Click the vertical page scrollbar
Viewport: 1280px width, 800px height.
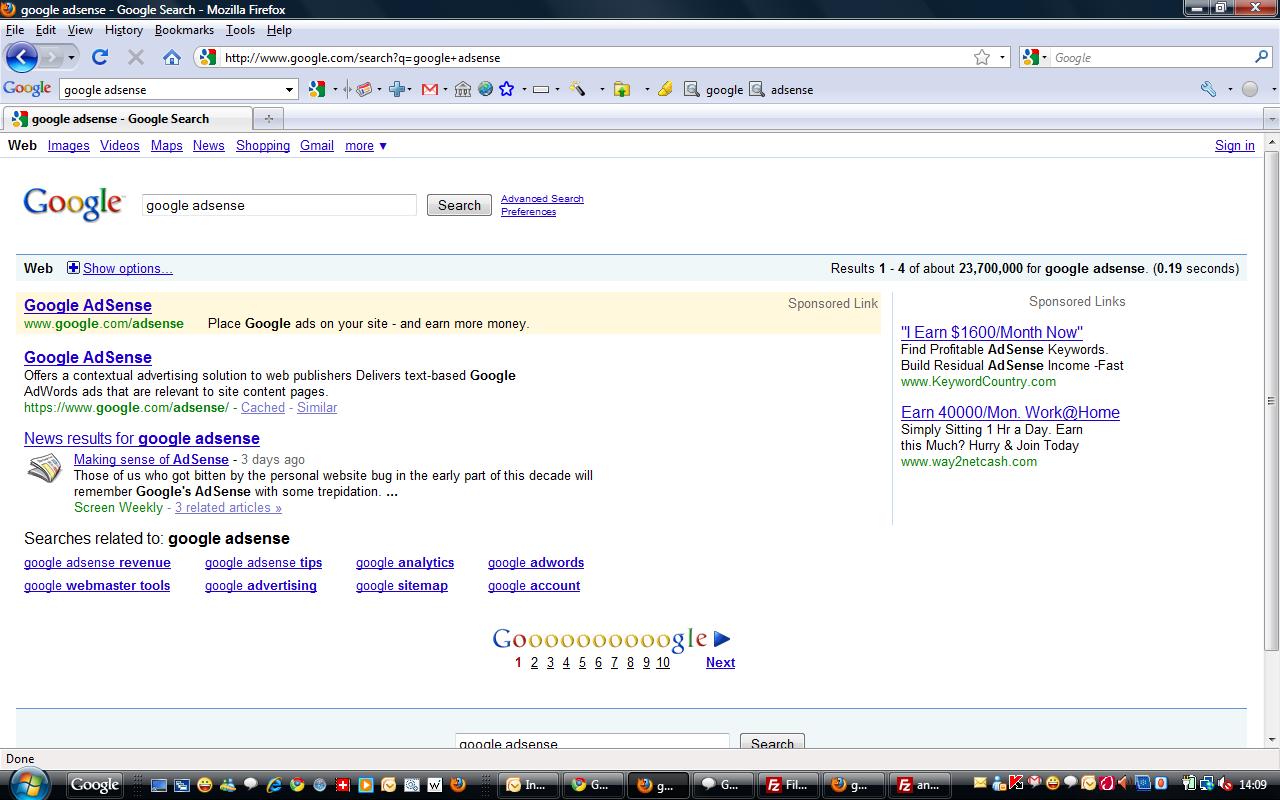click(x=1272, y=400)
